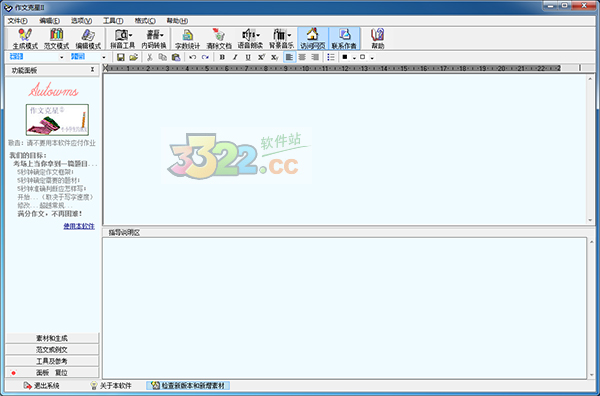Pick the black text color swatch
This screenshot has width=600, height=396.
[x=345, y=57]
